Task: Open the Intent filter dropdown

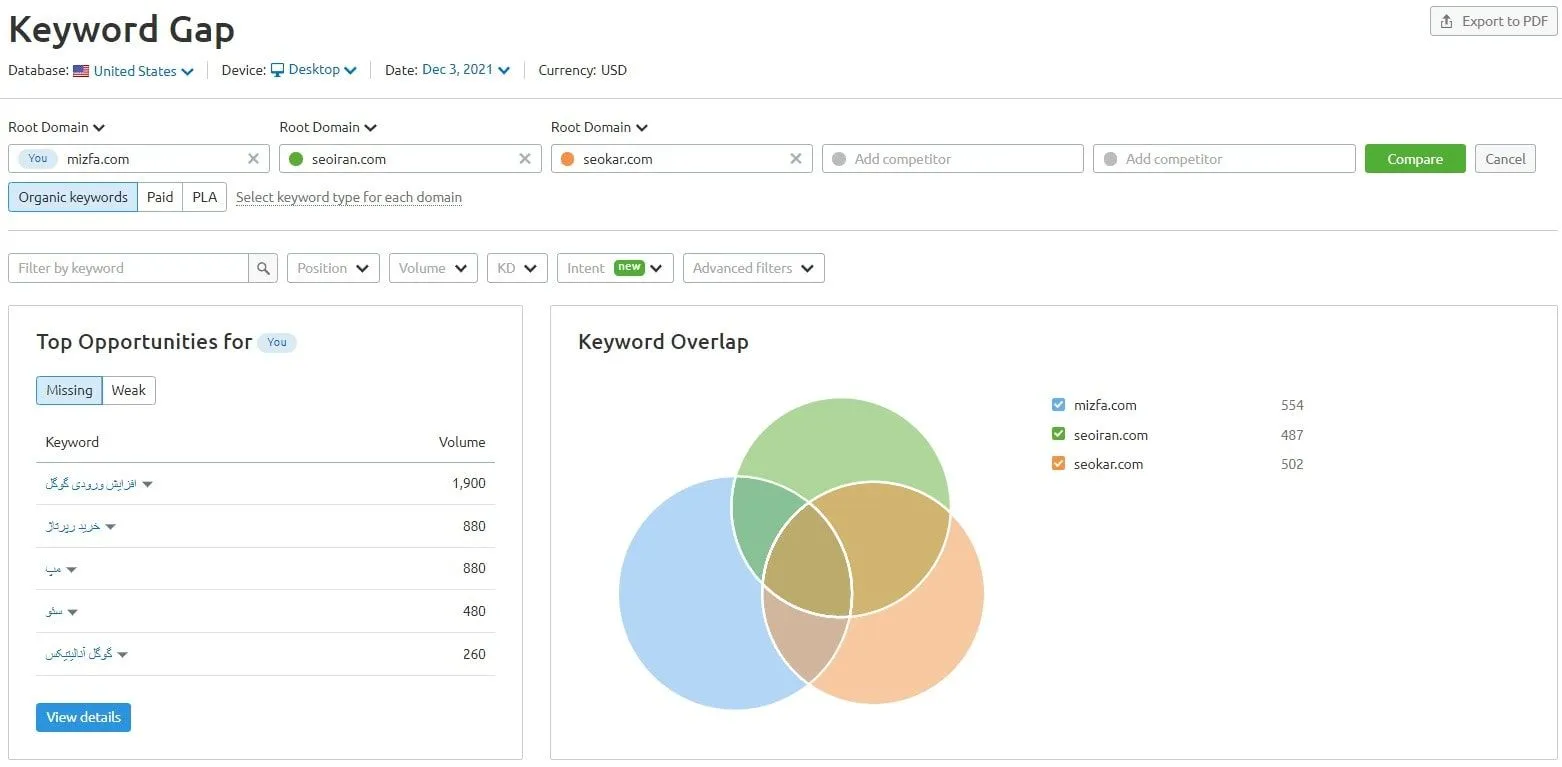Action: point(615,268)
